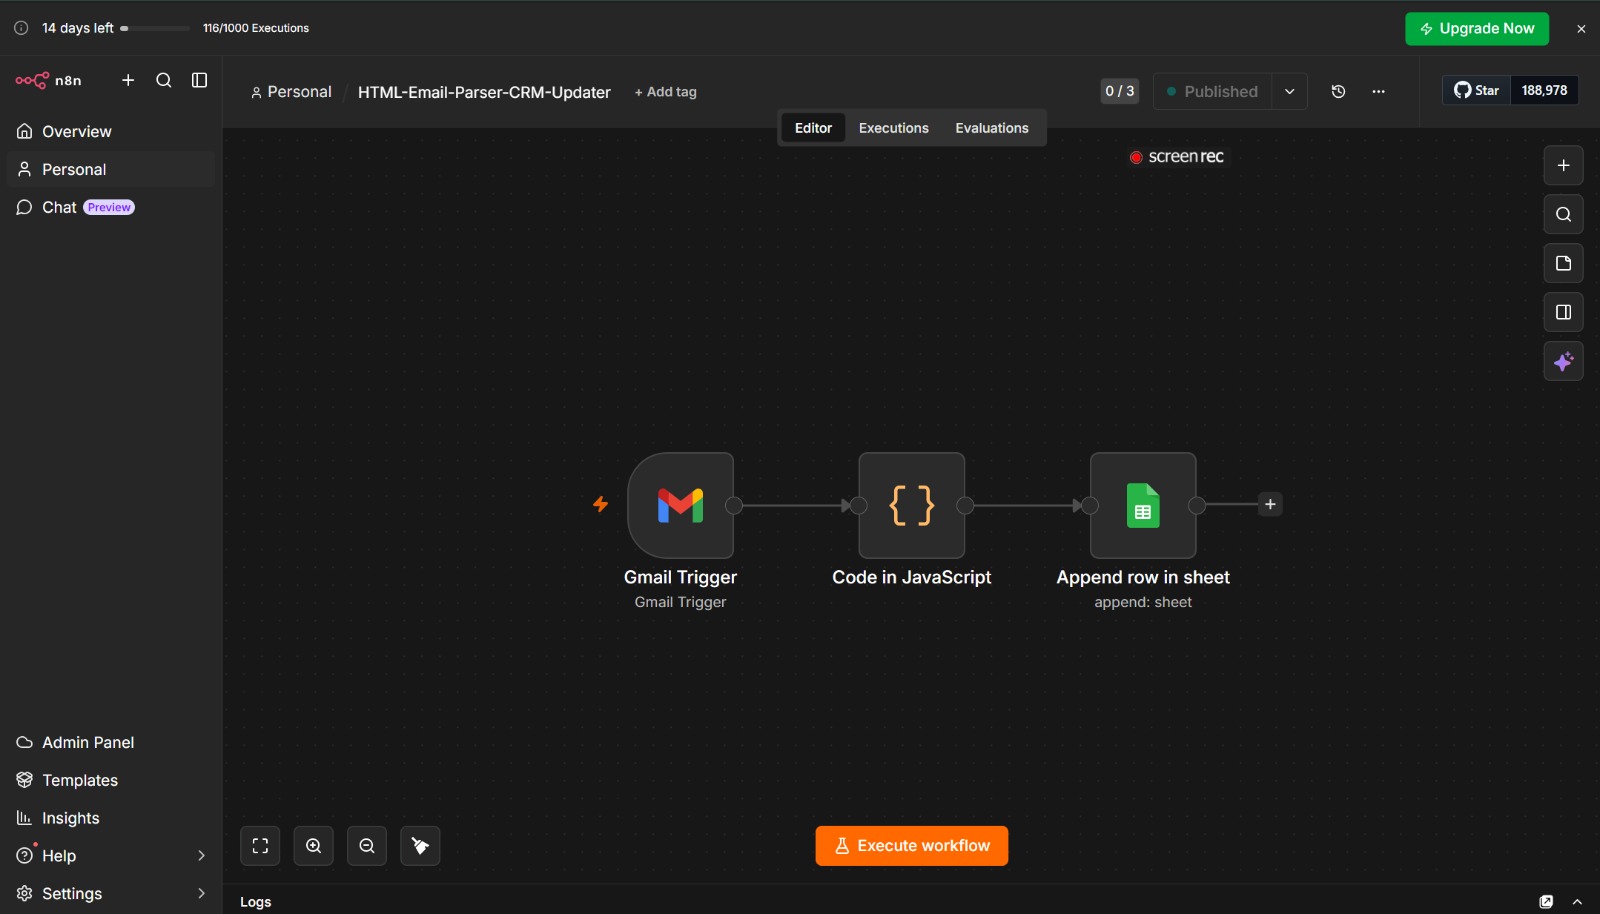Select the Append row in sheet node
Screen dimensions: 1600x914
1143,505
